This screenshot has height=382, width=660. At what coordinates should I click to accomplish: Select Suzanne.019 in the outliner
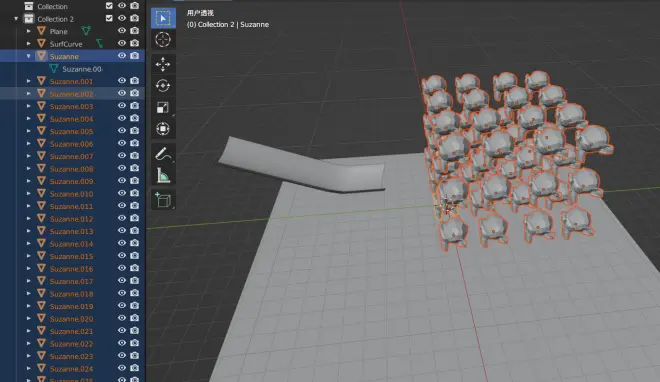tap(71, 306)
